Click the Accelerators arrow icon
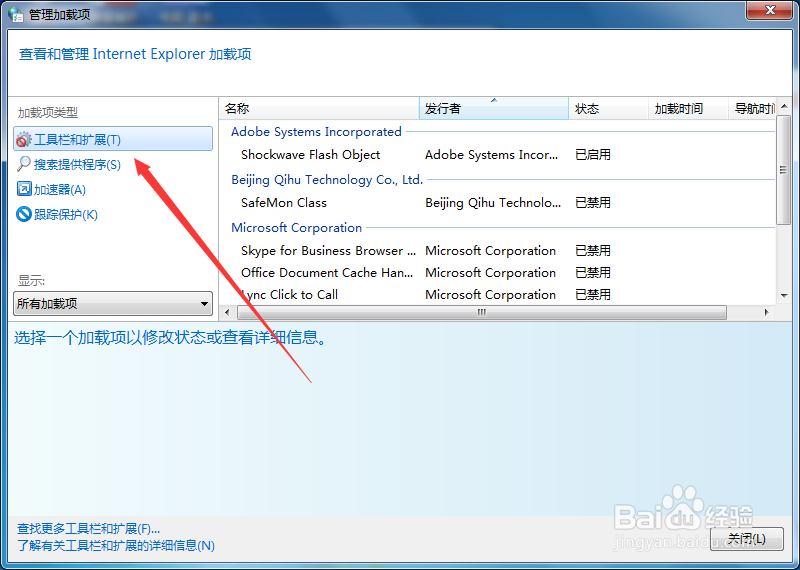Screen dimensions: 800x570 (24, 189)
